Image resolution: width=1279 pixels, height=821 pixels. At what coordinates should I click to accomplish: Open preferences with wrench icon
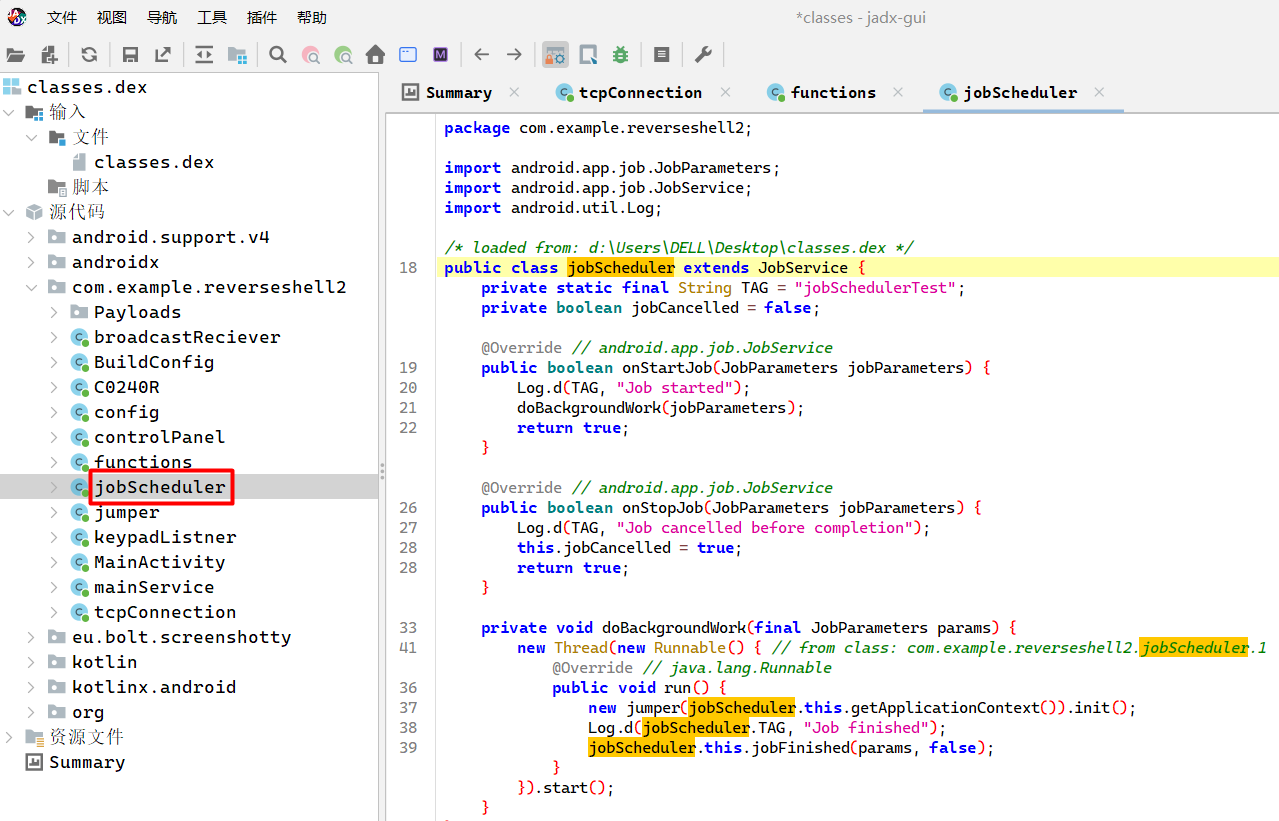[703, 55]
